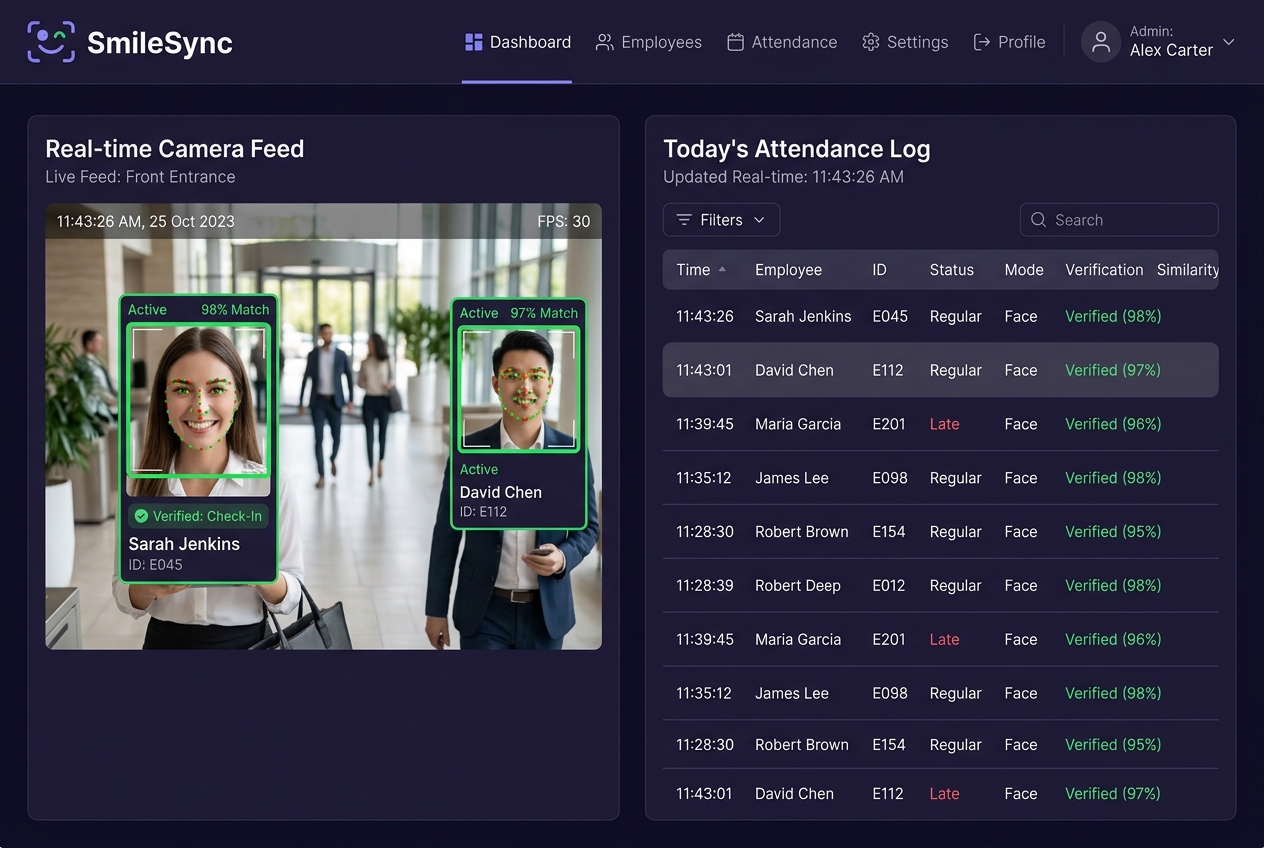1264x848 pixels.
Task: Switch to the Attendance tab
Action: [x=782, y=42]
